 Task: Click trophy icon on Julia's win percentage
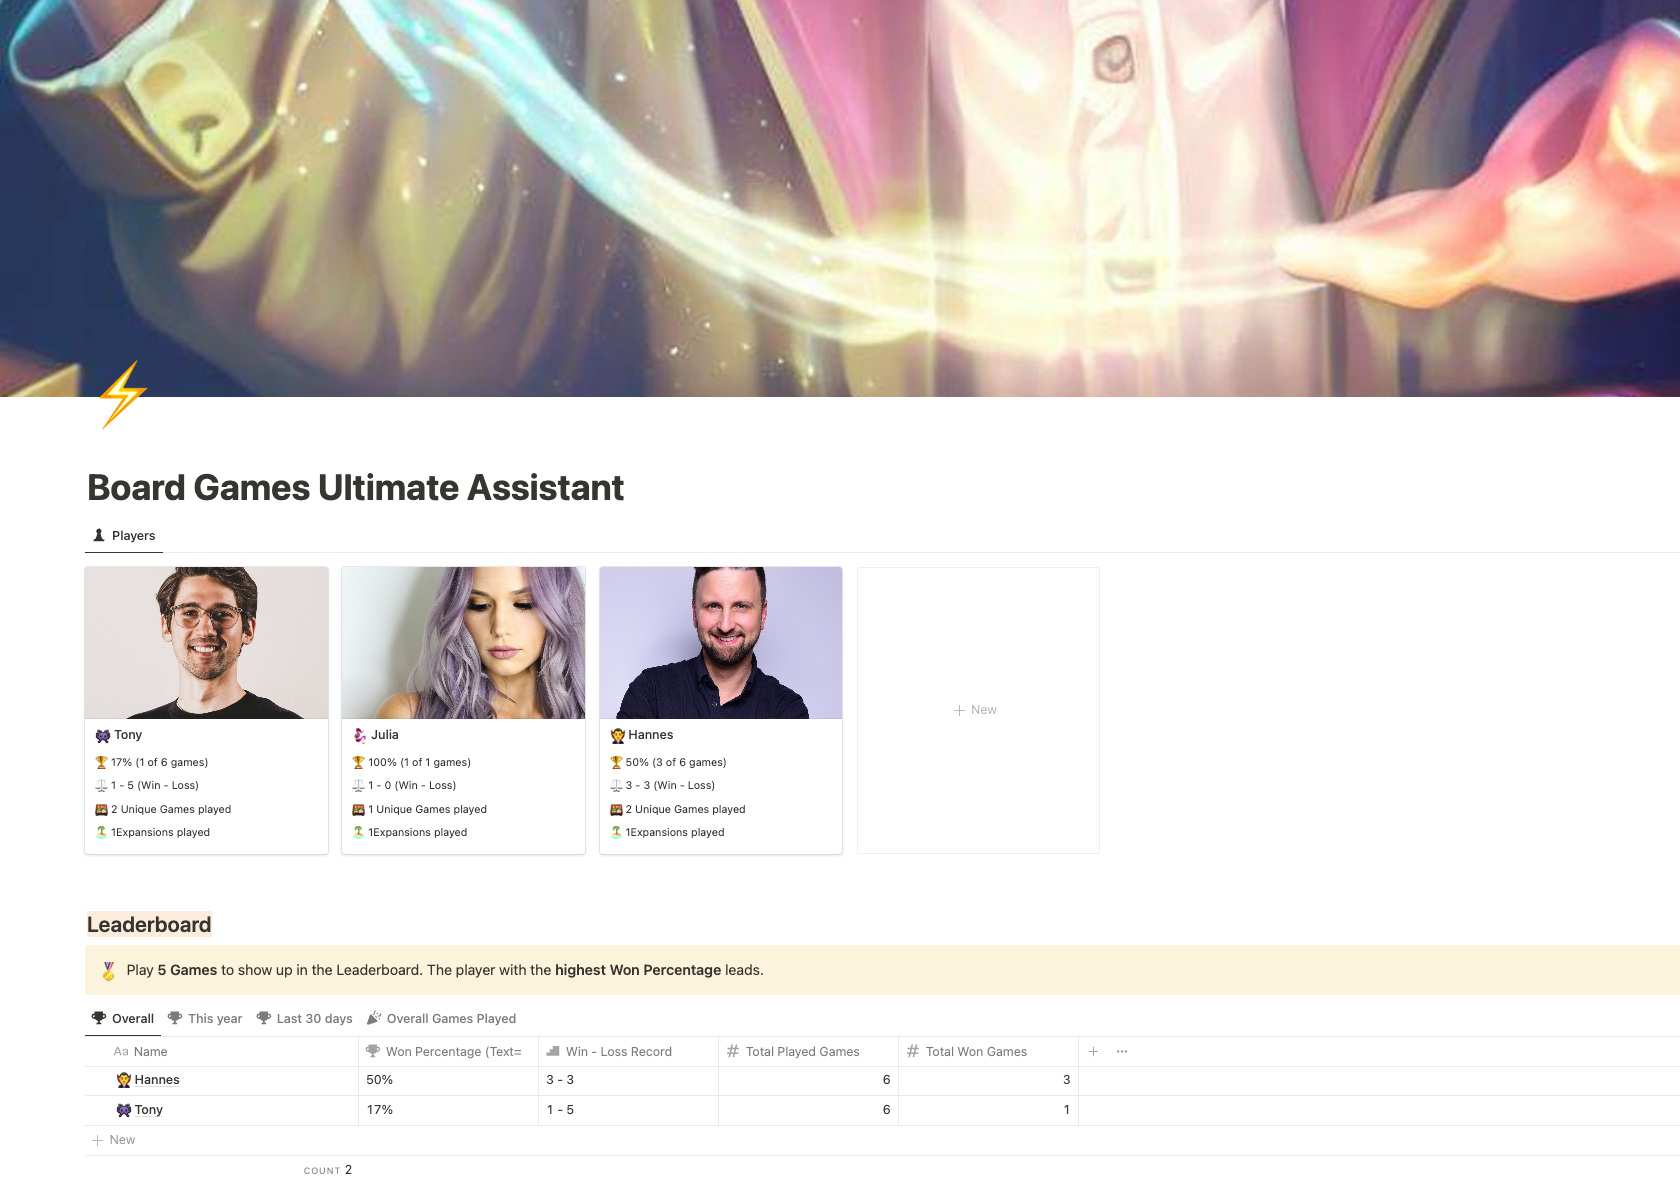coord(358,762)
